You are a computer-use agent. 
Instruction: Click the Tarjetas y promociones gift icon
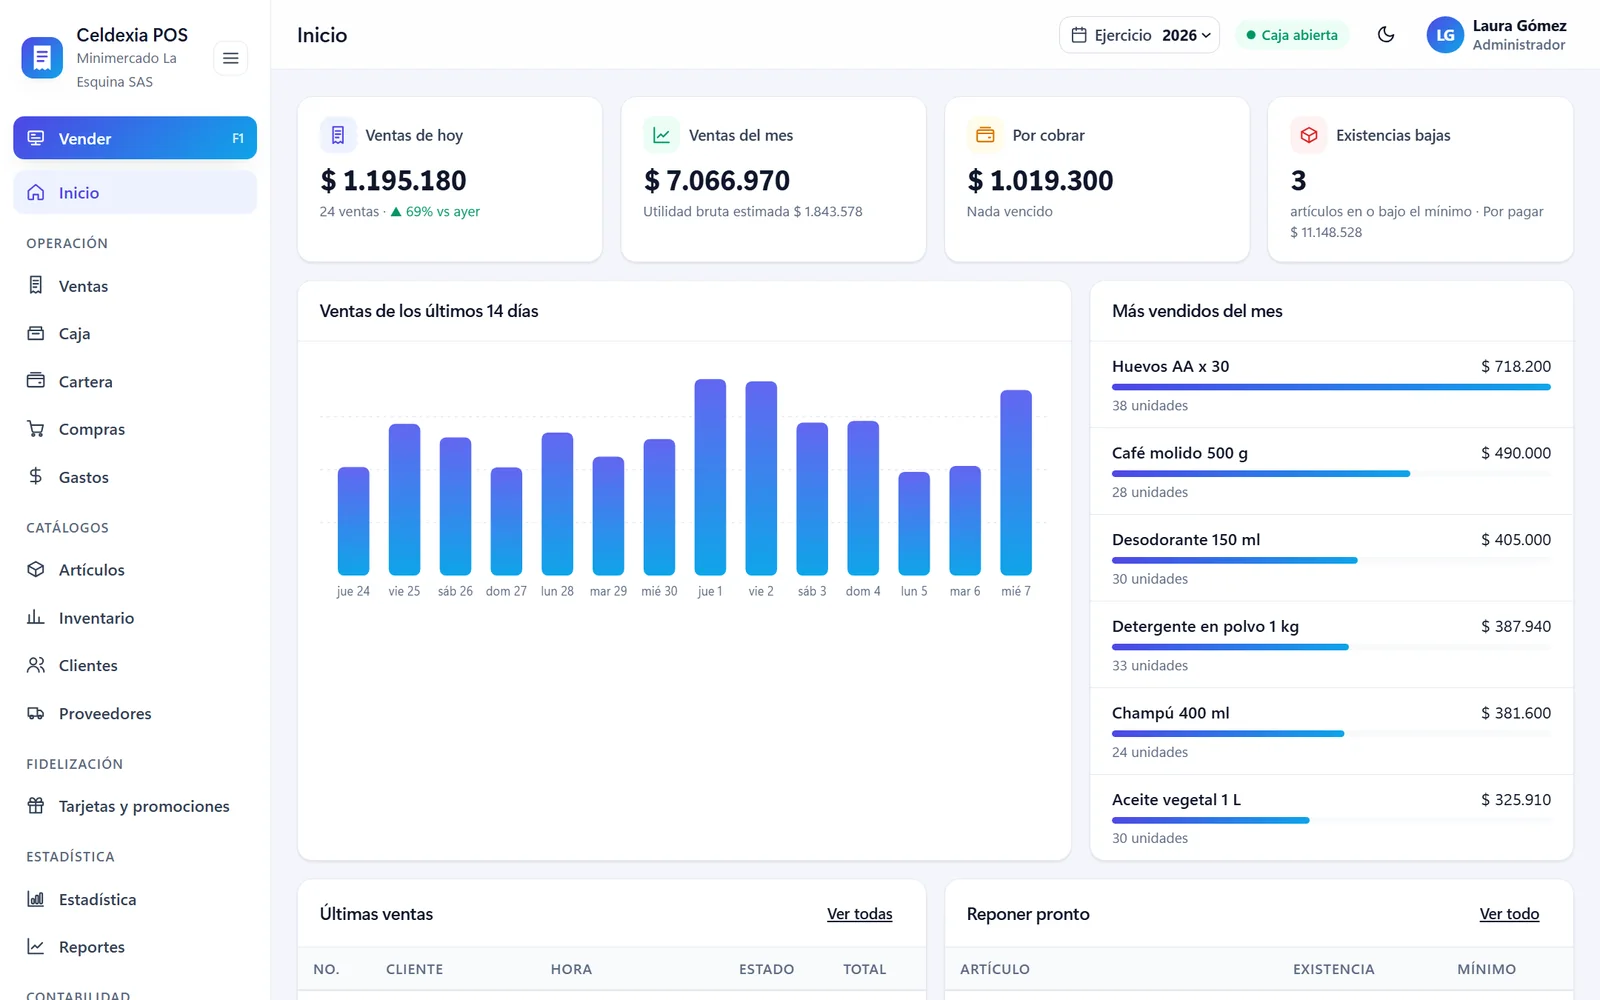pos(36,806)
